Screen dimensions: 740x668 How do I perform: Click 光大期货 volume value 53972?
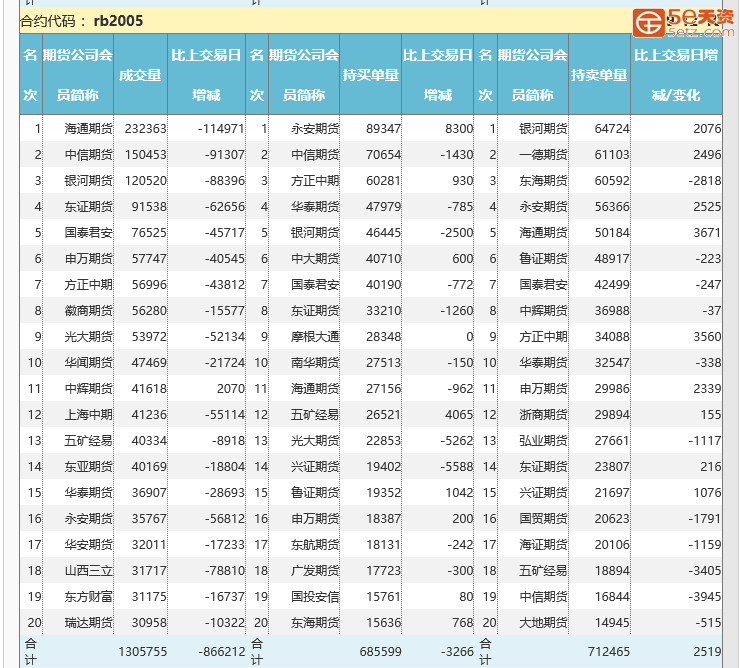click(149, 336)
